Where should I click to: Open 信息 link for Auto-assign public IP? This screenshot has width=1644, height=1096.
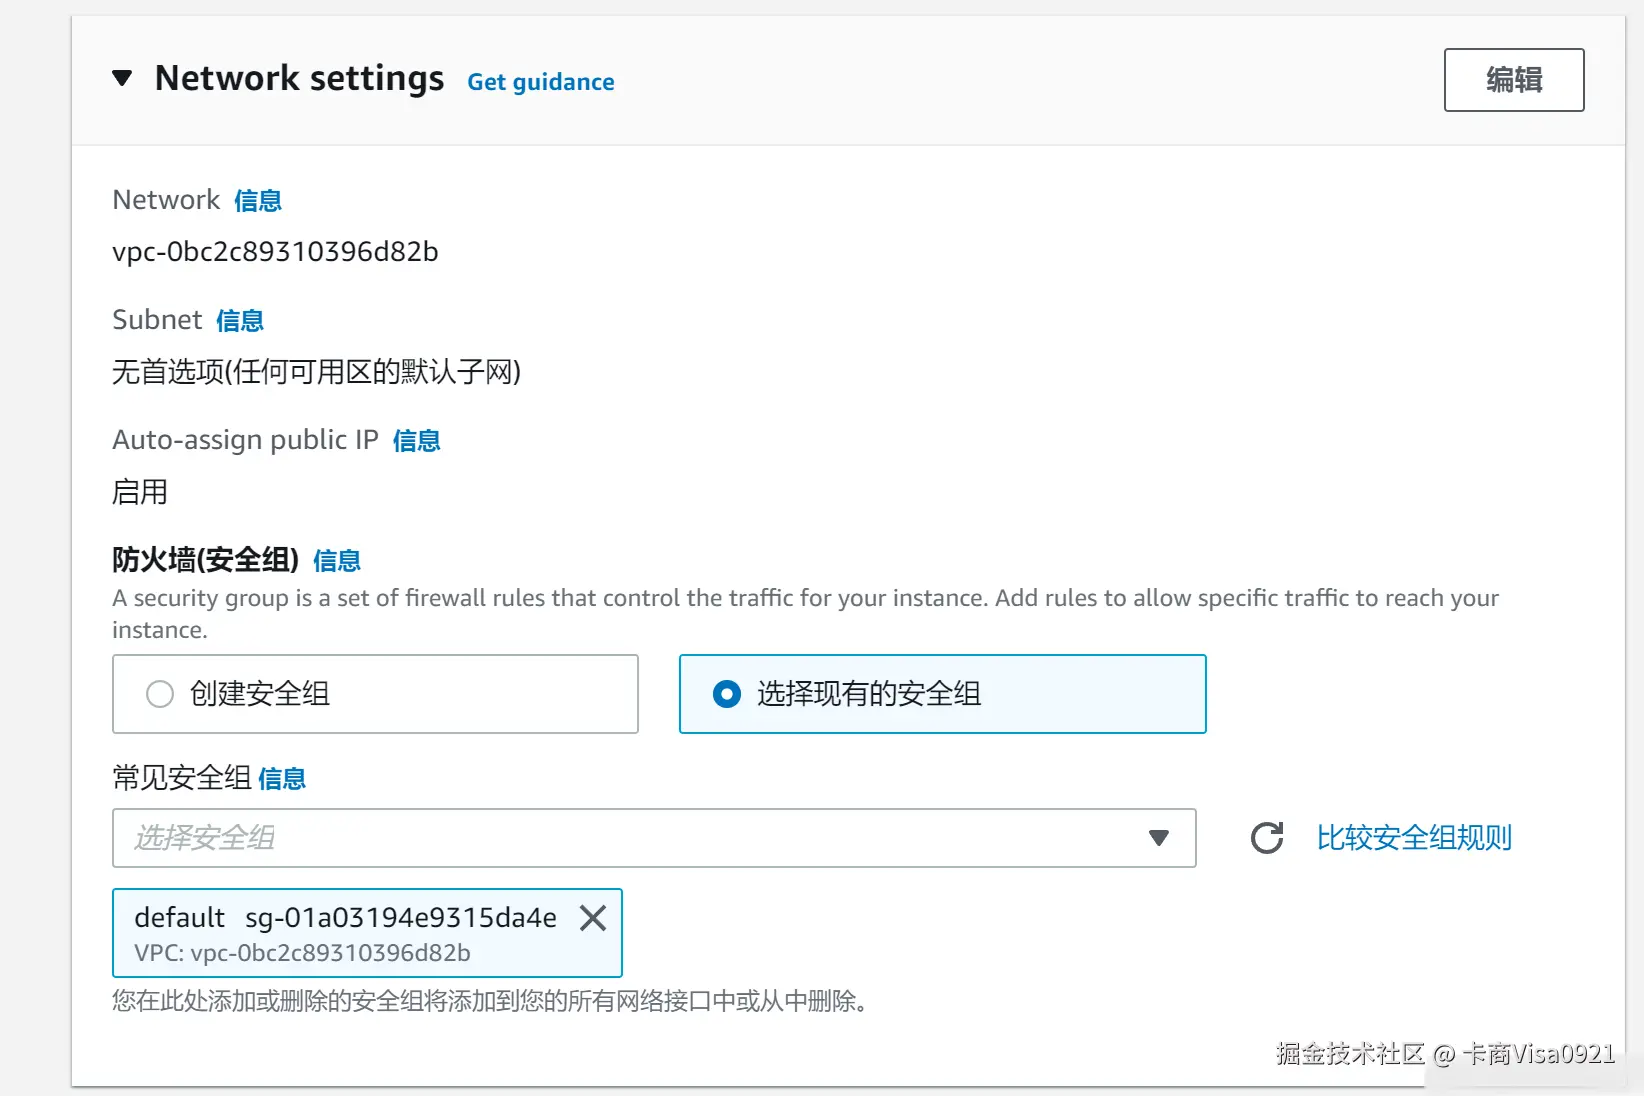416,441
